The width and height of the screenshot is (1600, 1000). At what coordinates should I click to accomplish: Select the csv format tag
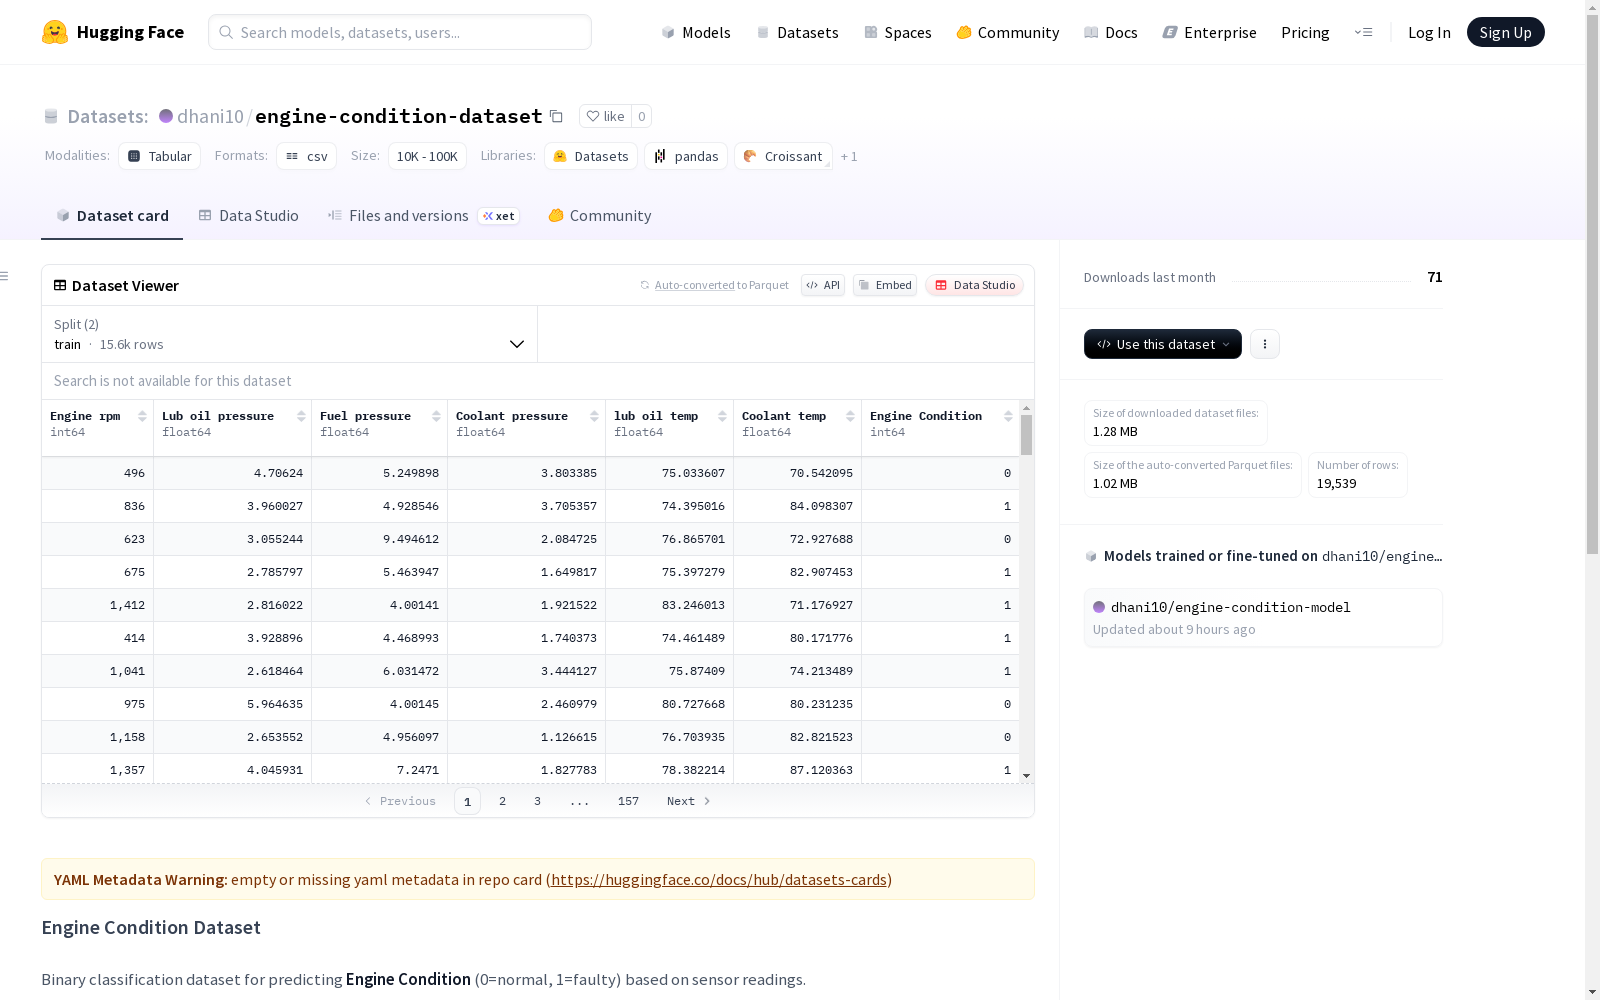pos(307,156)
